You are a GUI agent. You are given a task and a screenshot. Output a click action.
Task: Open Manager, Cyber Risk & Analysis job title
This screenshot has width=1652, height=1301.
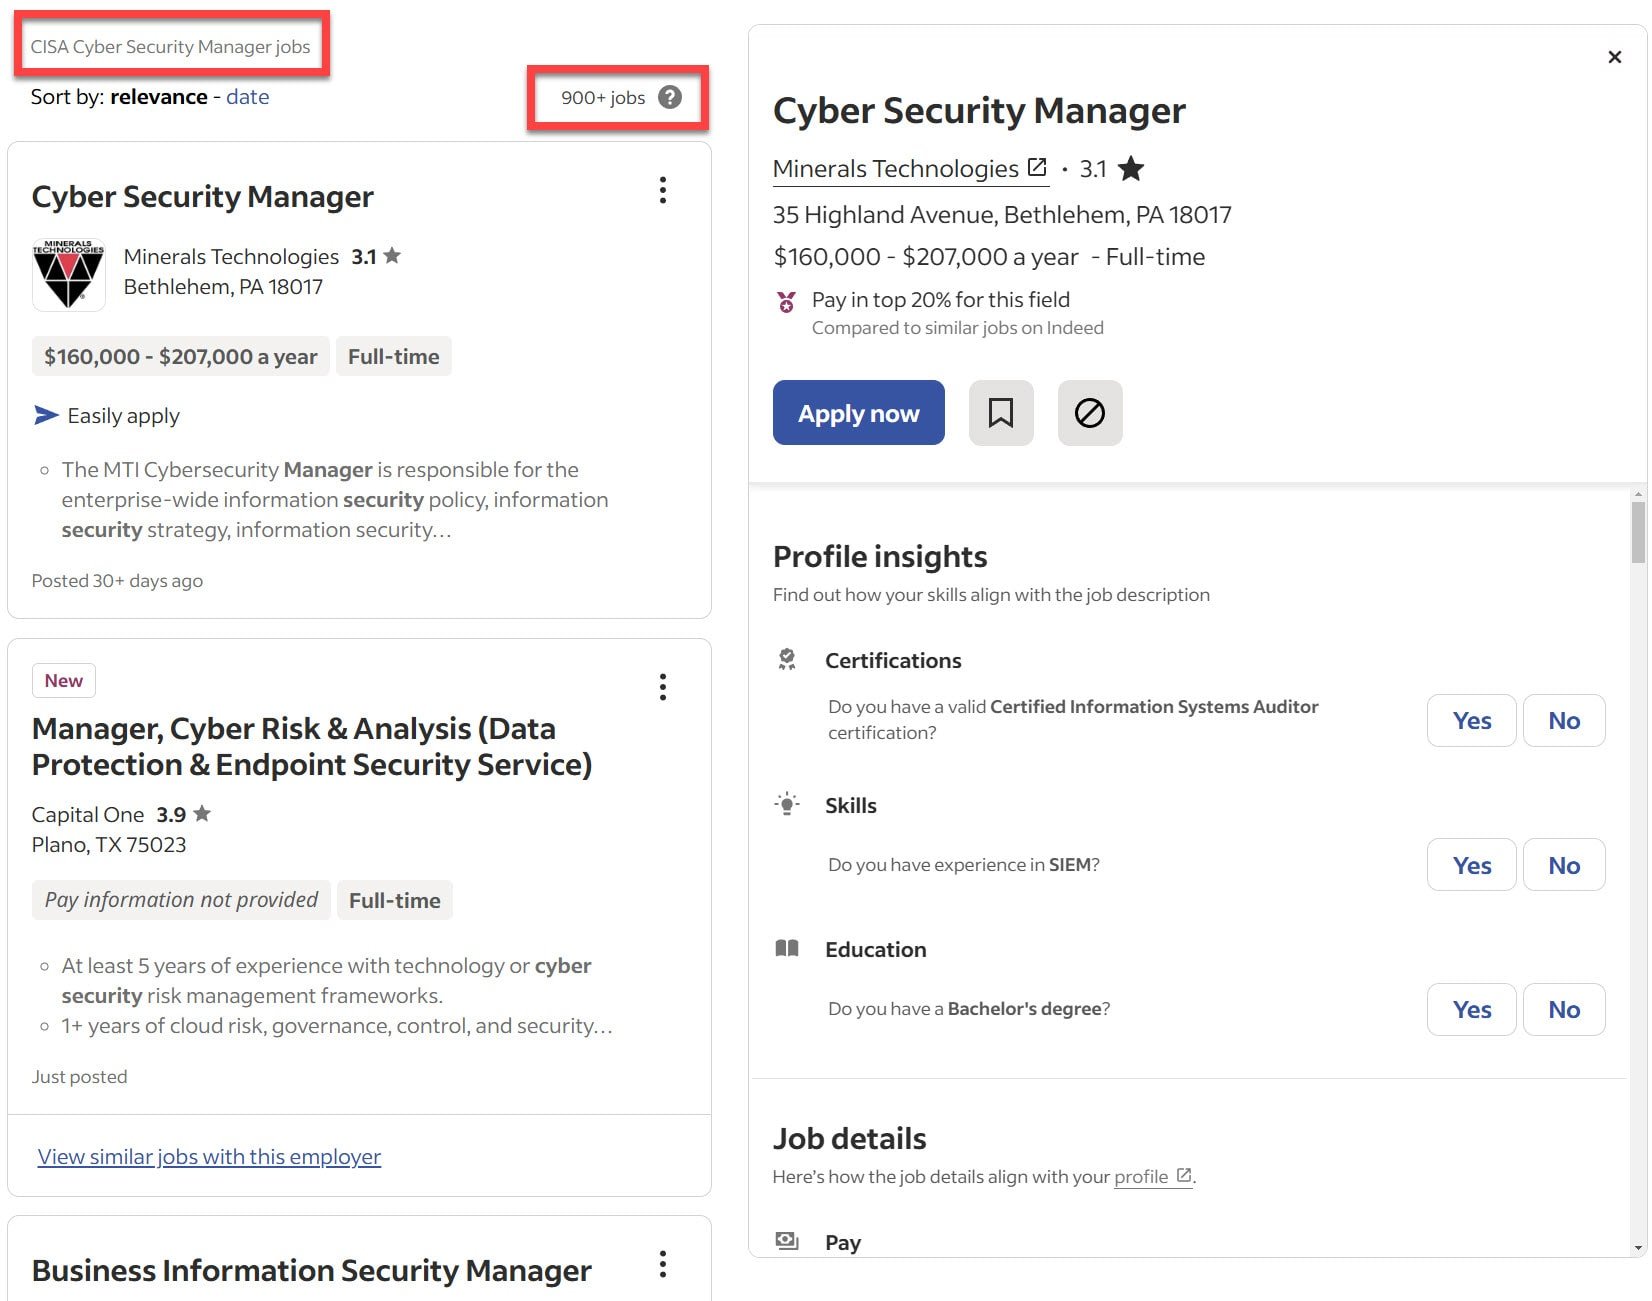pos(312,746)
